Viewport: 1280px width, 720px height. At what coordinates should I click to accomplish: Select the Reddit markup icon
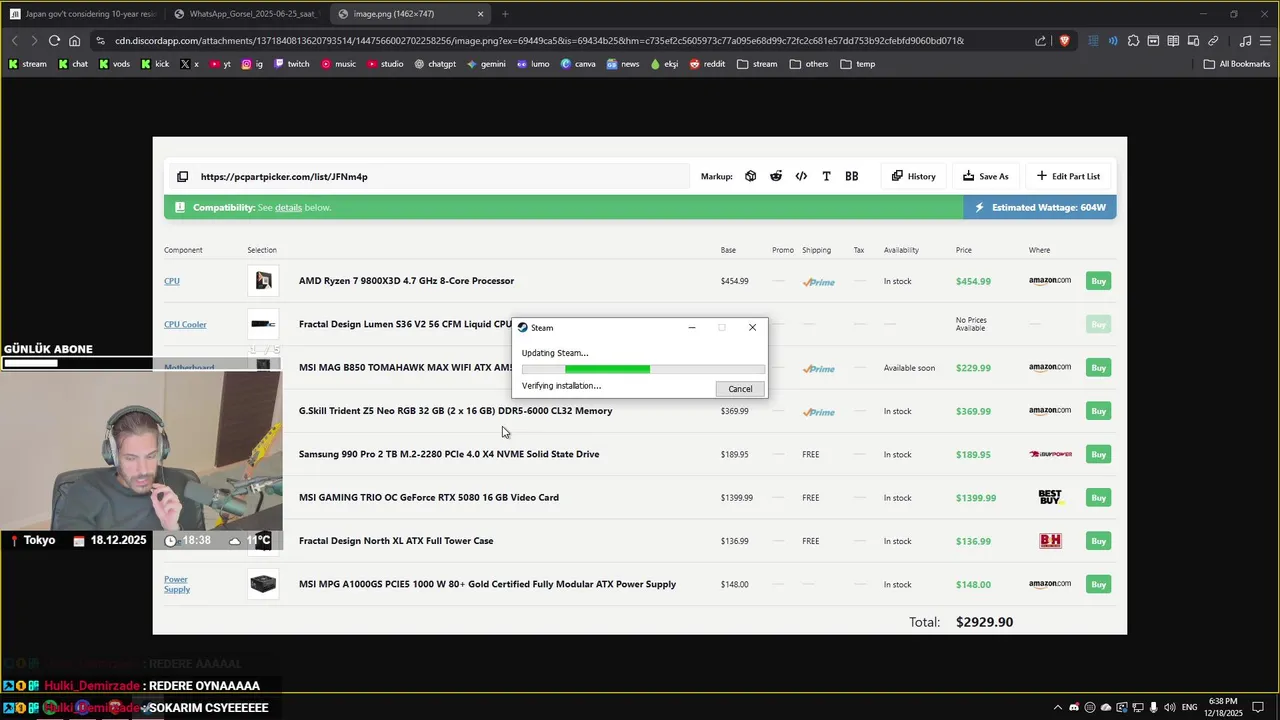776,176
